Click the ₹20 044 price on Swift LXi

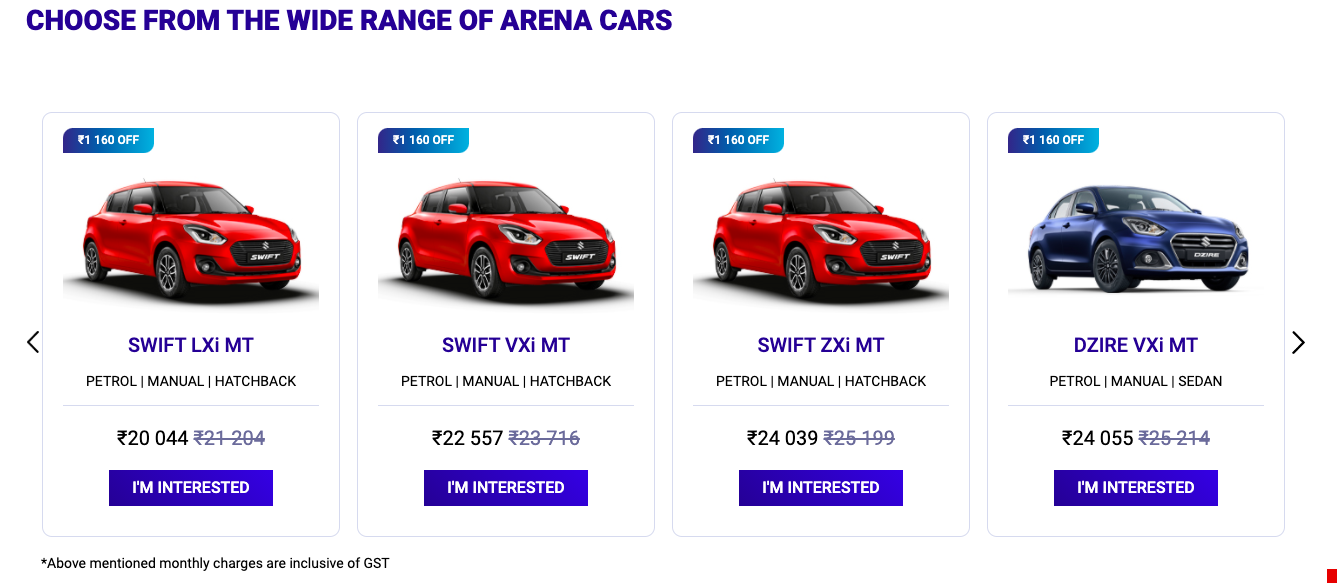pos(153,438)
